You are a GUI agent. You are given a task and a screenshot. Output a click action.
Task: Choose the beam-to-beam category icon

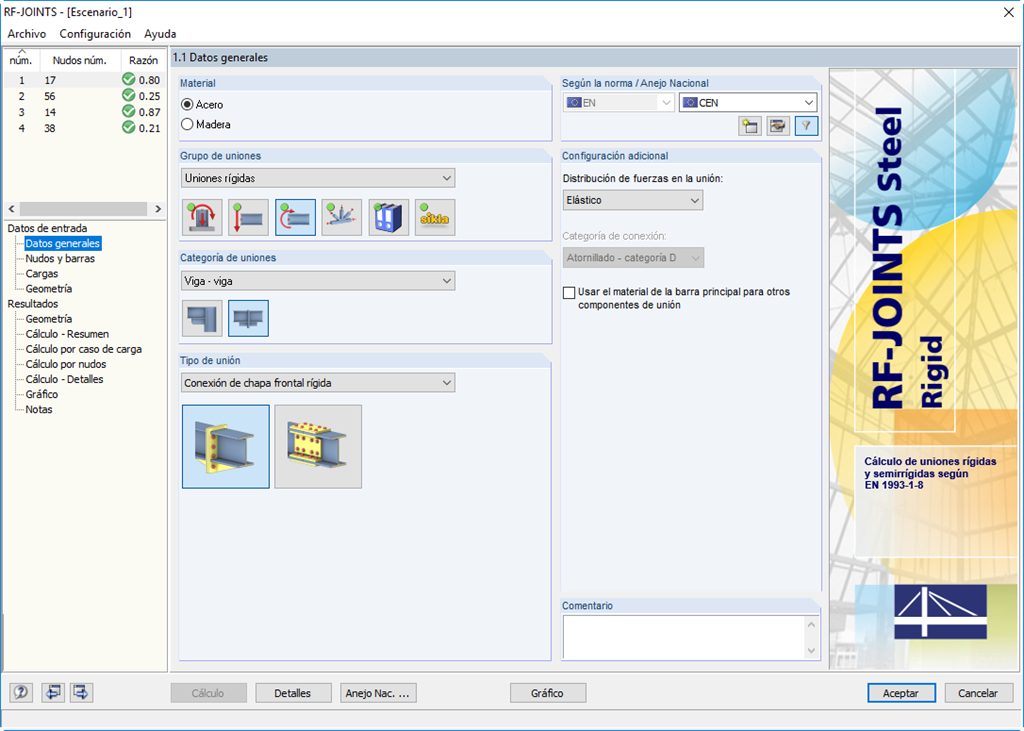click(x=248, y=318)
